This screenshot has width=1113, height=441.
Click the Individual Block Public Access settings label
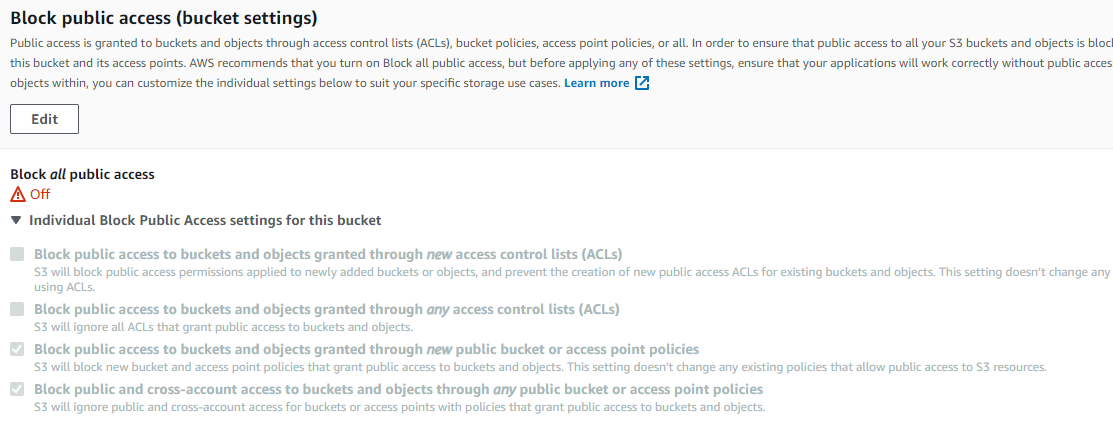click(x=205, y=220)
